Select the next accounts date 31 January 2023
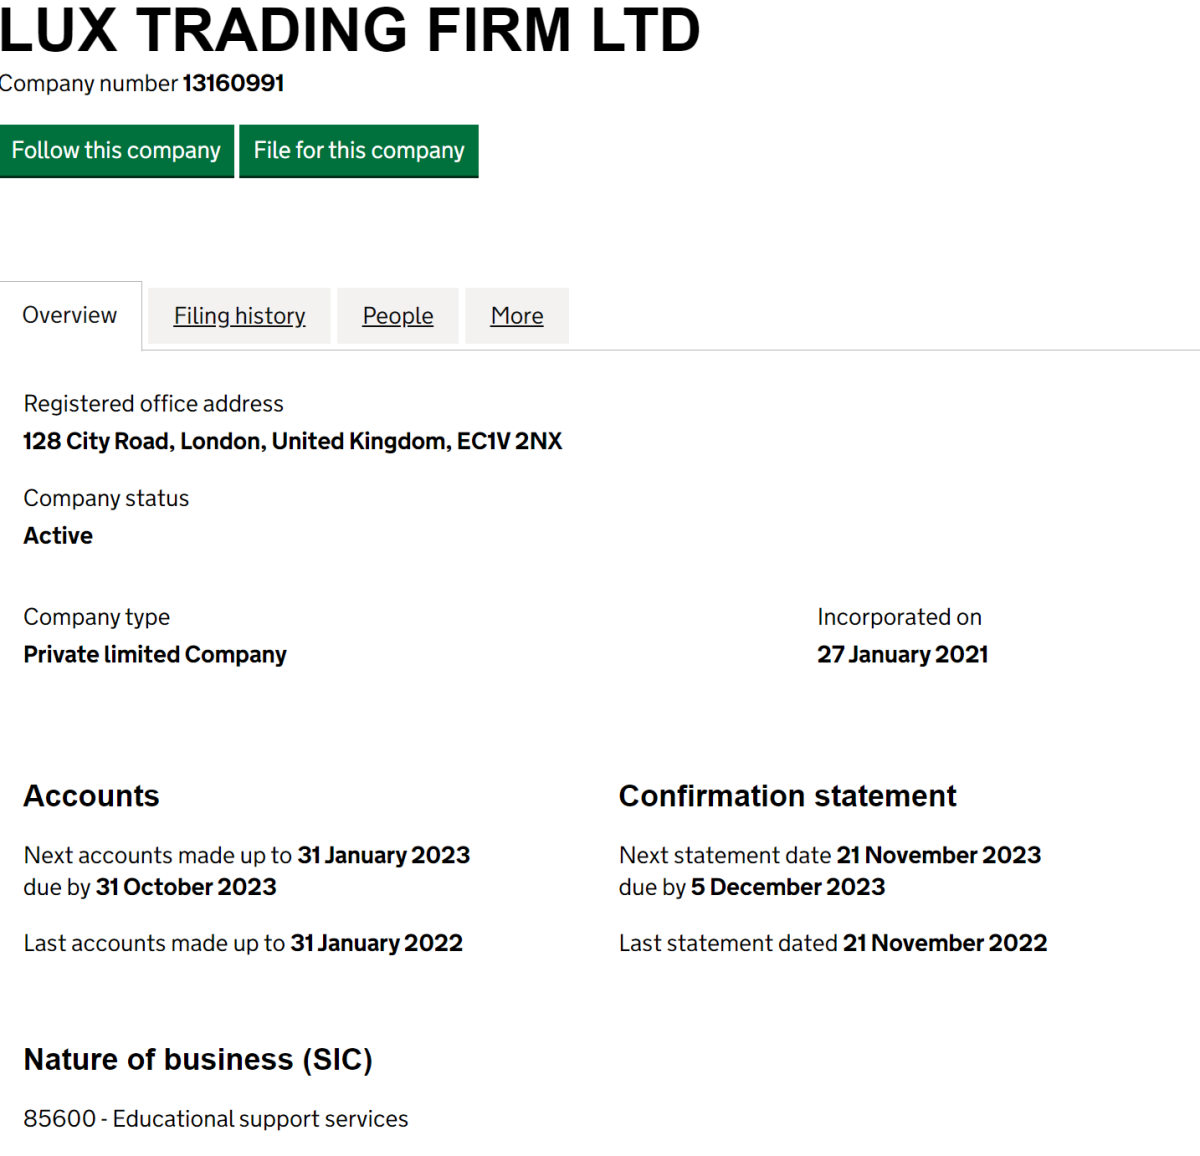Screen dimensions: 1200x1156 click(384, 855)
